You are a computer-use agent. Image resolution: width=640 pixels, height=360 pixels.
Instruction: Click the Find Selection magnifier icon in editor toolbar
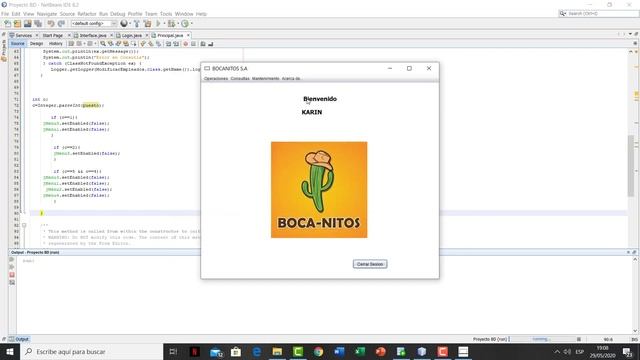pos(103,44)
